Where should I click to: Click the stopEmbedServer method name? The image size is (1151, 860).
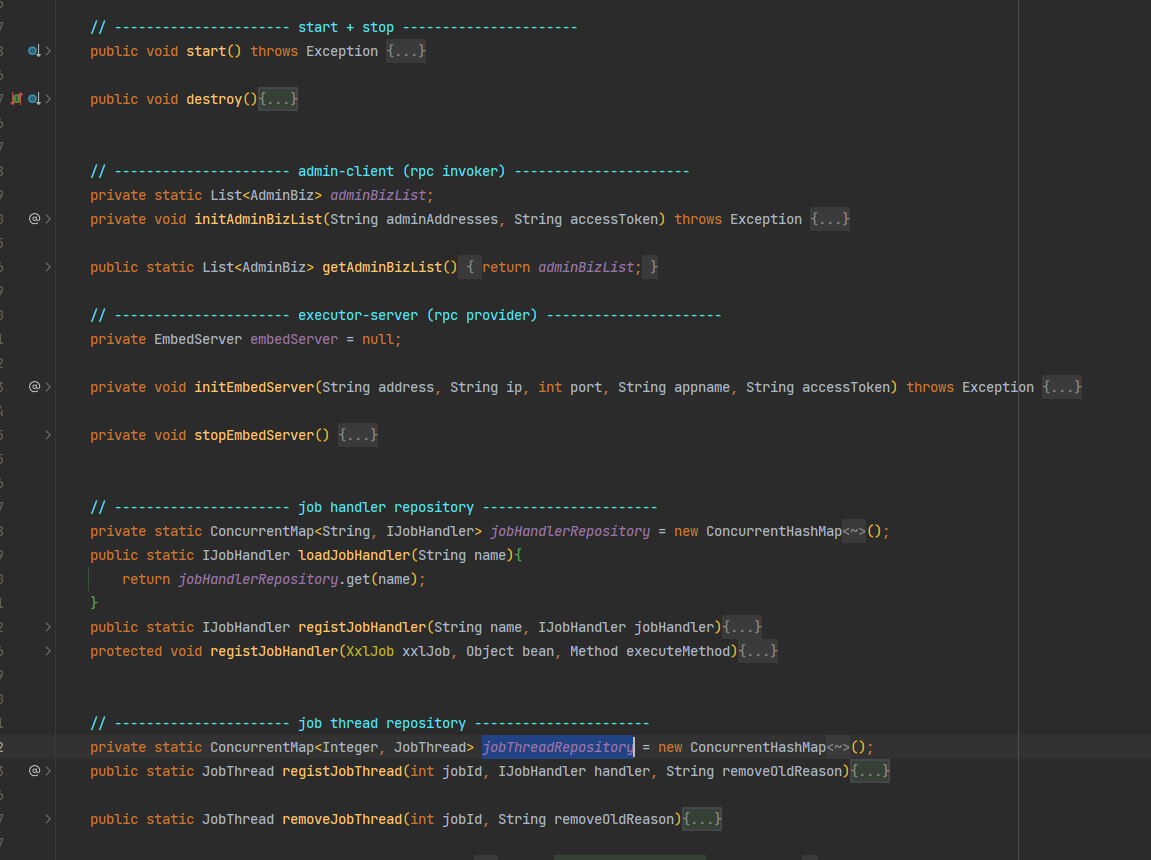(255, 435)
